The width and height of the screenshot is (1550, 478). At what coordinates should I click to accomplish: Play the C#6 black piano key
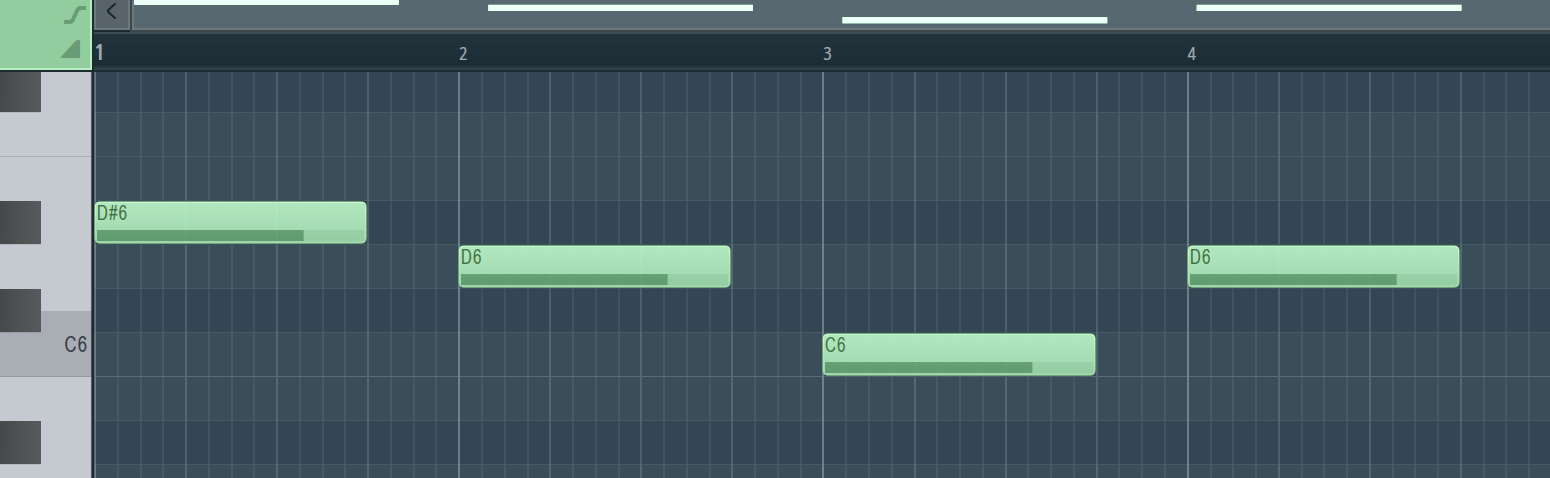(x=20, y=310)
